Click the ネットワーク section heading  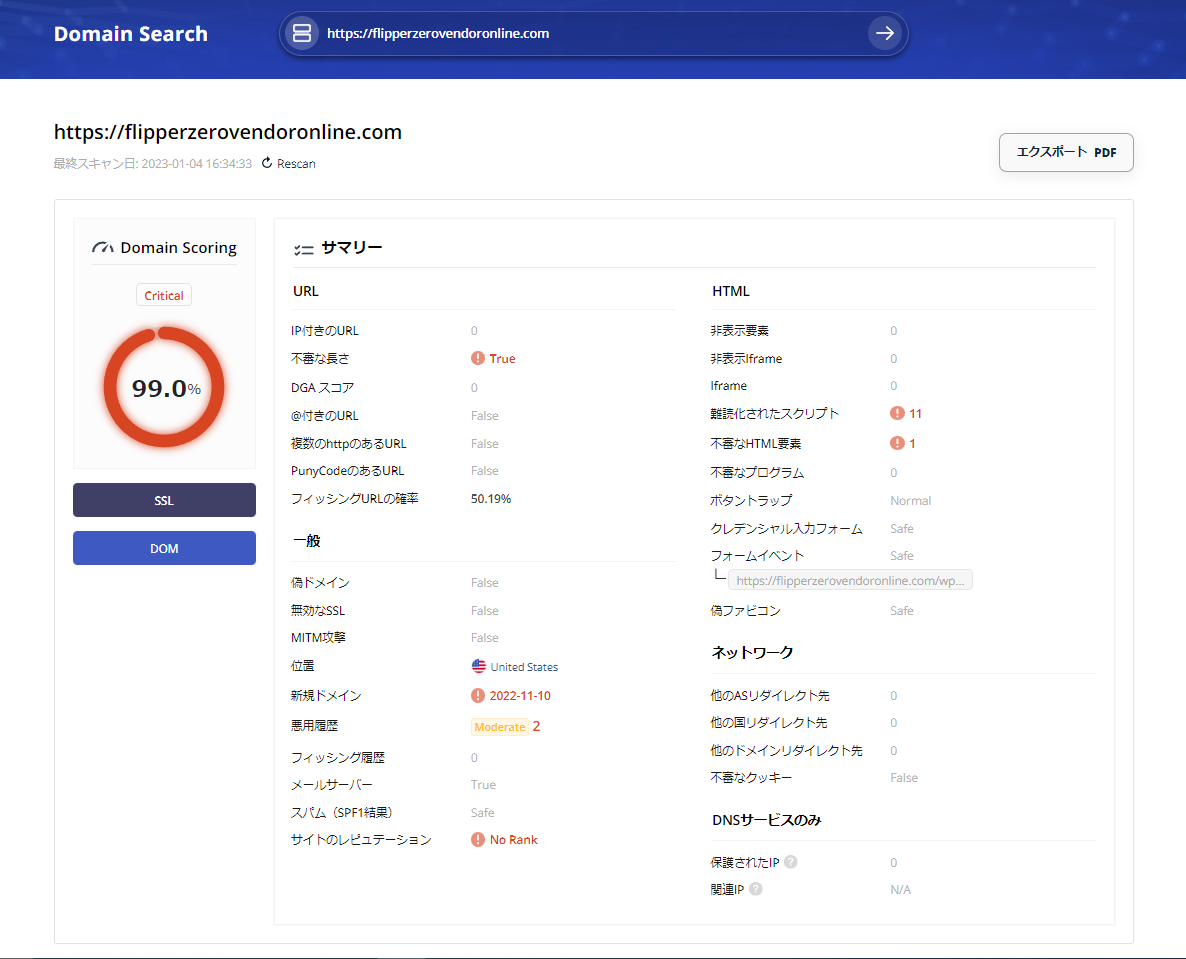(x=753, y=653)
